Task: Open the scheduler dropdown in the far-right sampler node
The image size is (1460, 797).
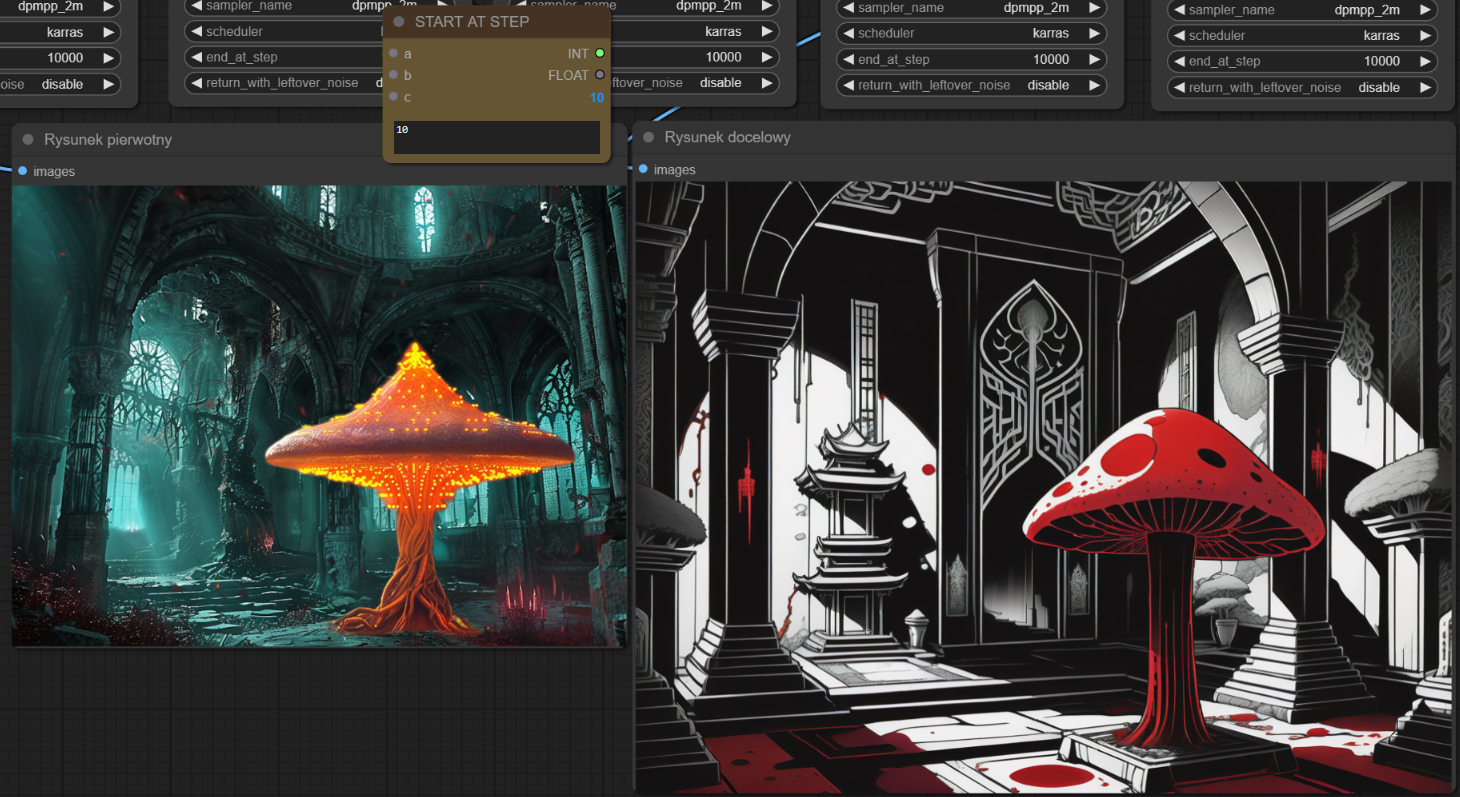Action: tap(1303, 35)
